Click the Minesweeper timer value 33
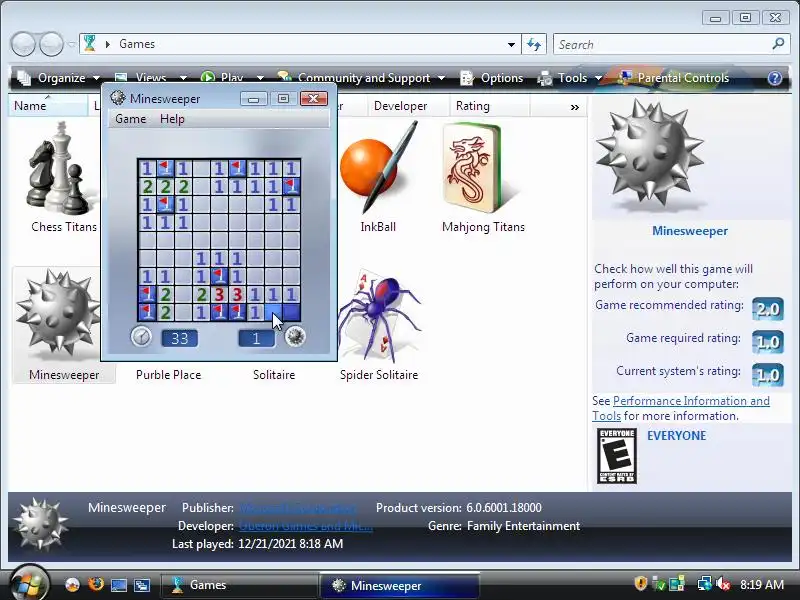 (180, 338)
